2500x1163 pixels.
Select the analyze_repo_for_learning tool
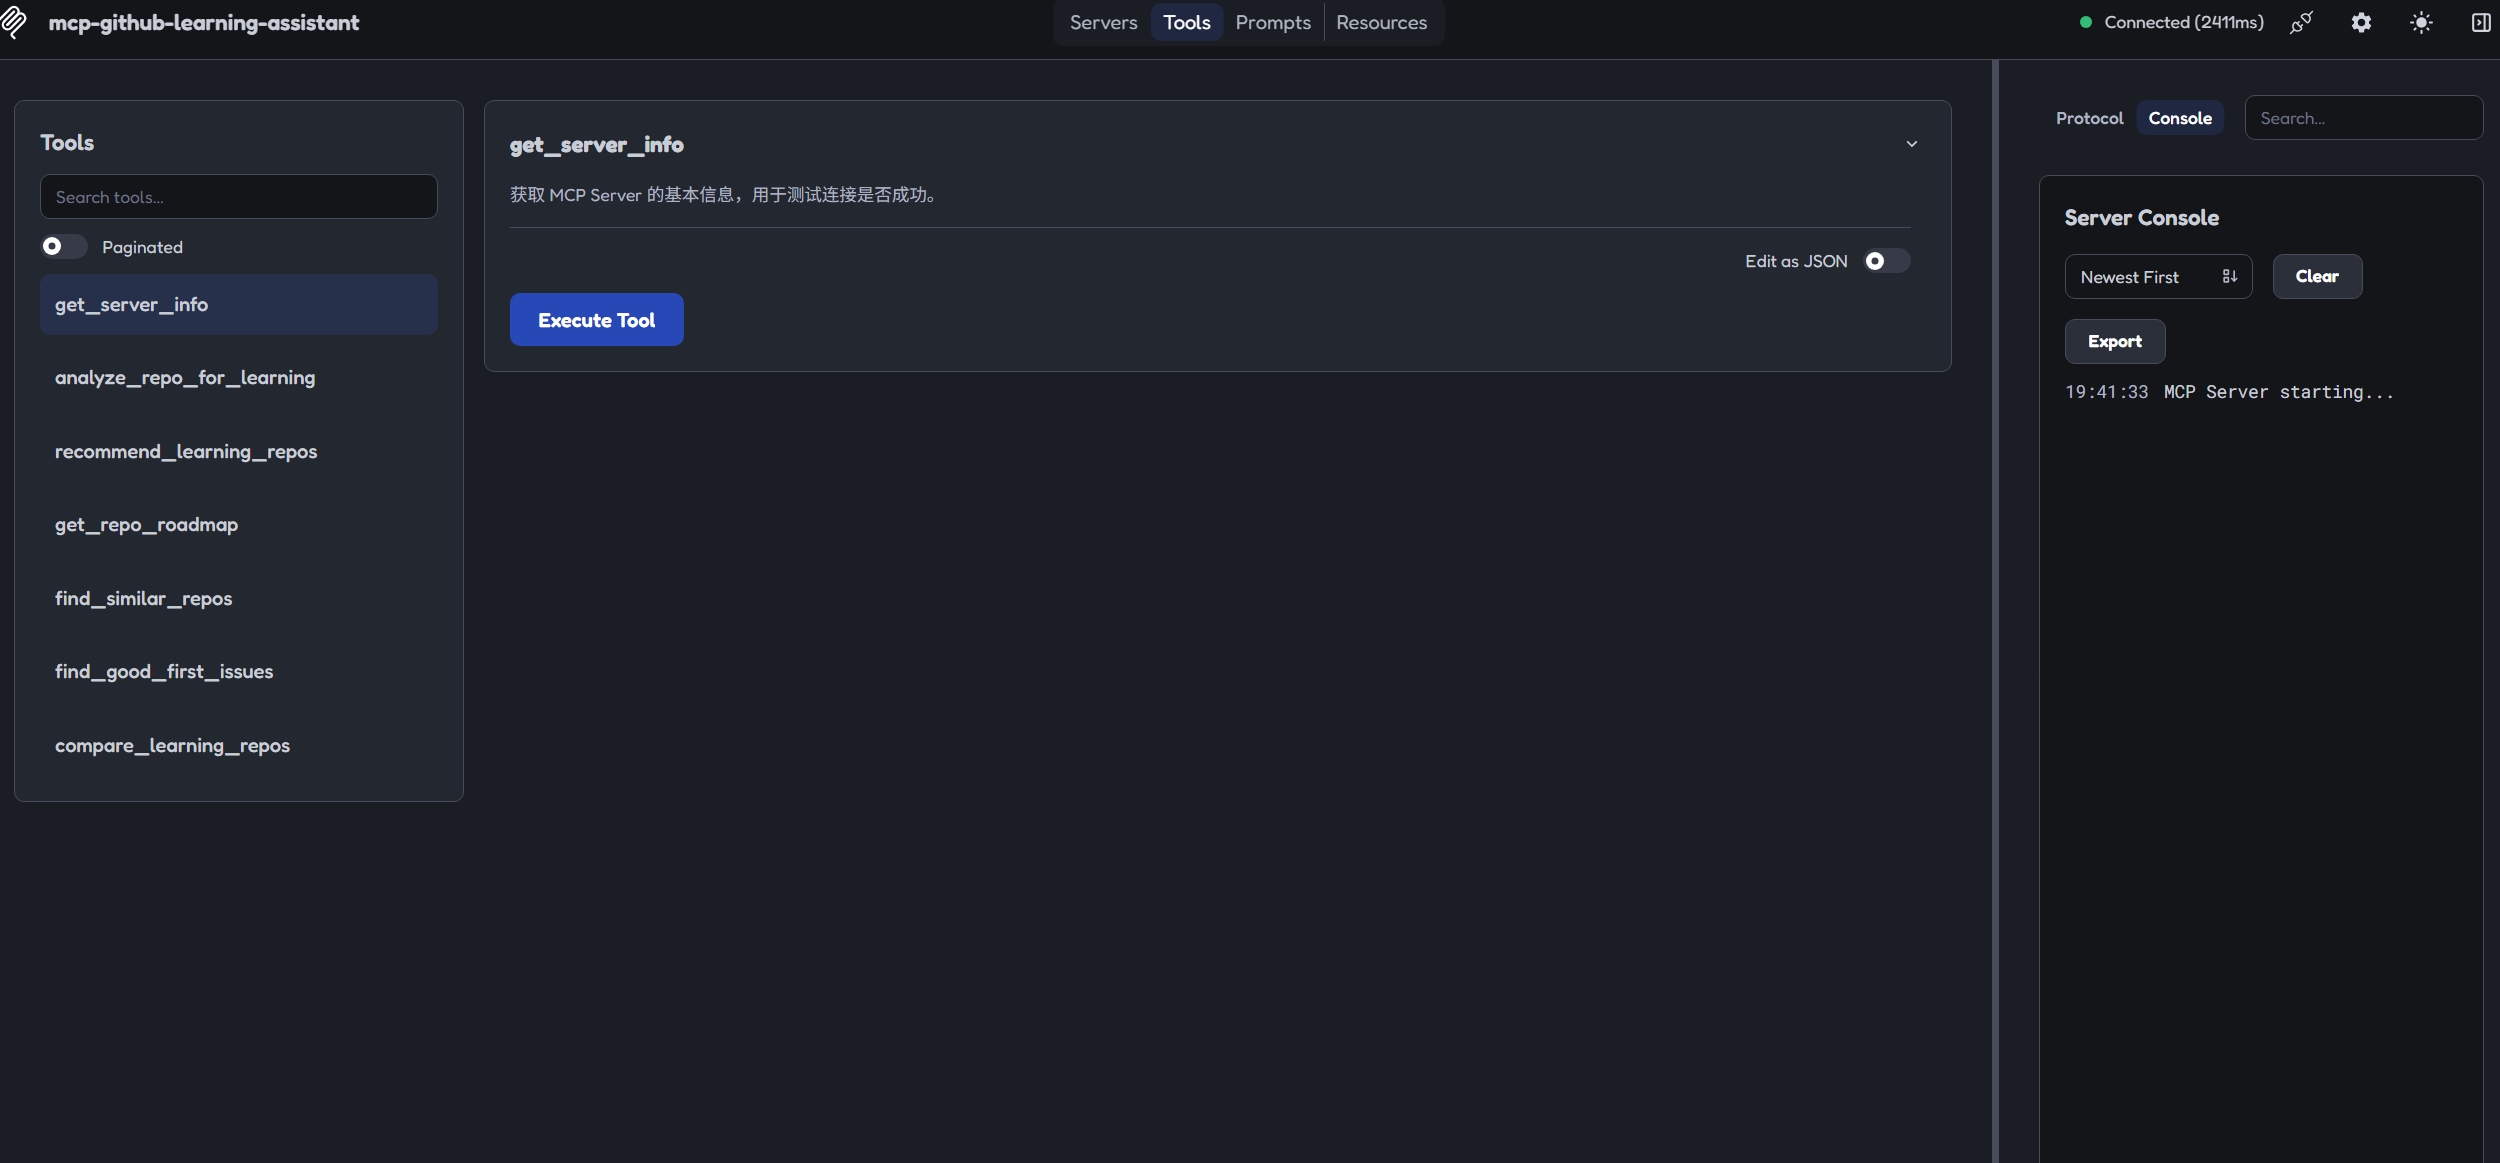coord(239,378)
